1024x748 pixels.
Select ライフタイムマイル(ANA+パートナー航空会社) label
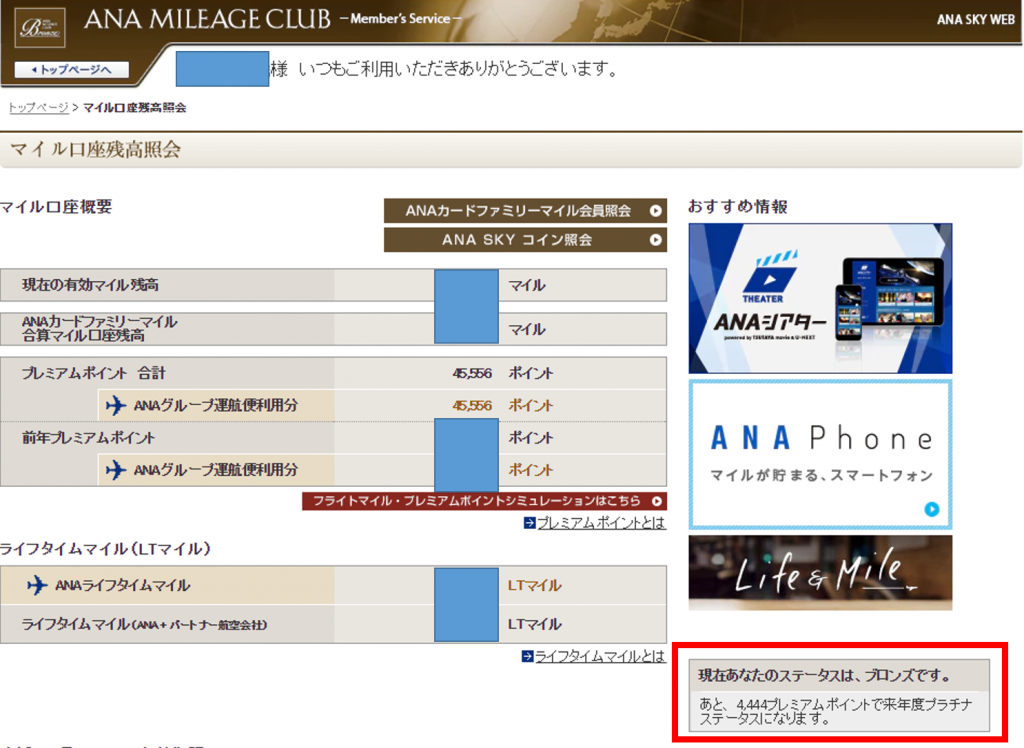tap(144, 625)
